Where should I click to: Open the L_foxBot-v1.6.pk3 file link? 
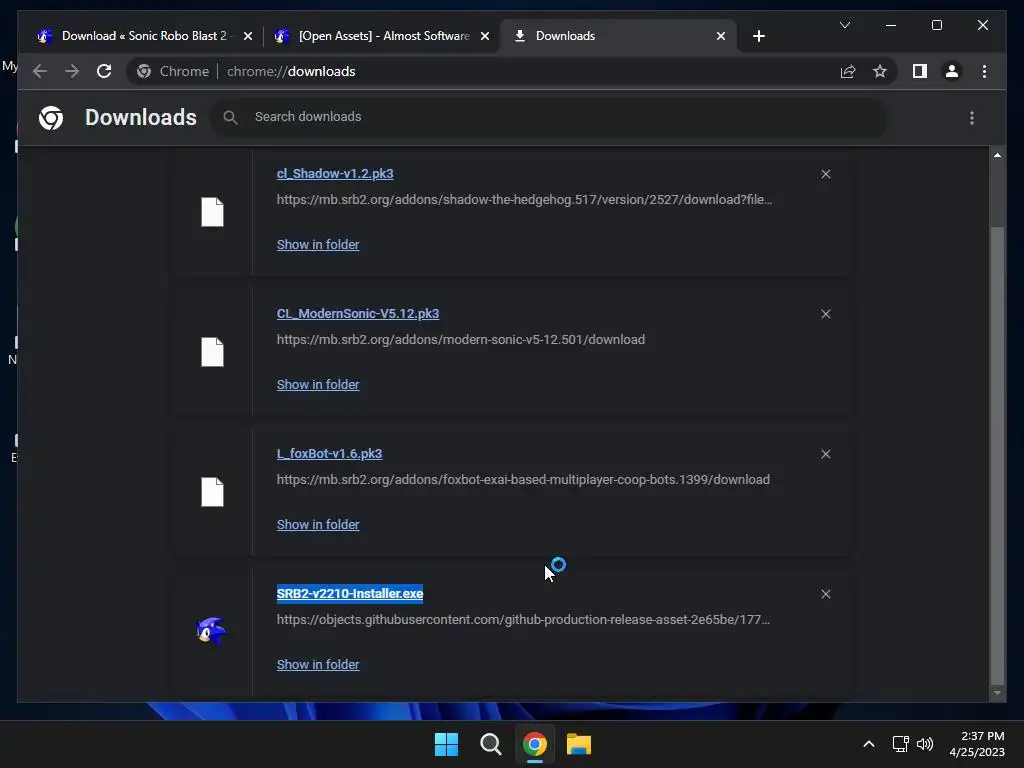click(329, 453)
